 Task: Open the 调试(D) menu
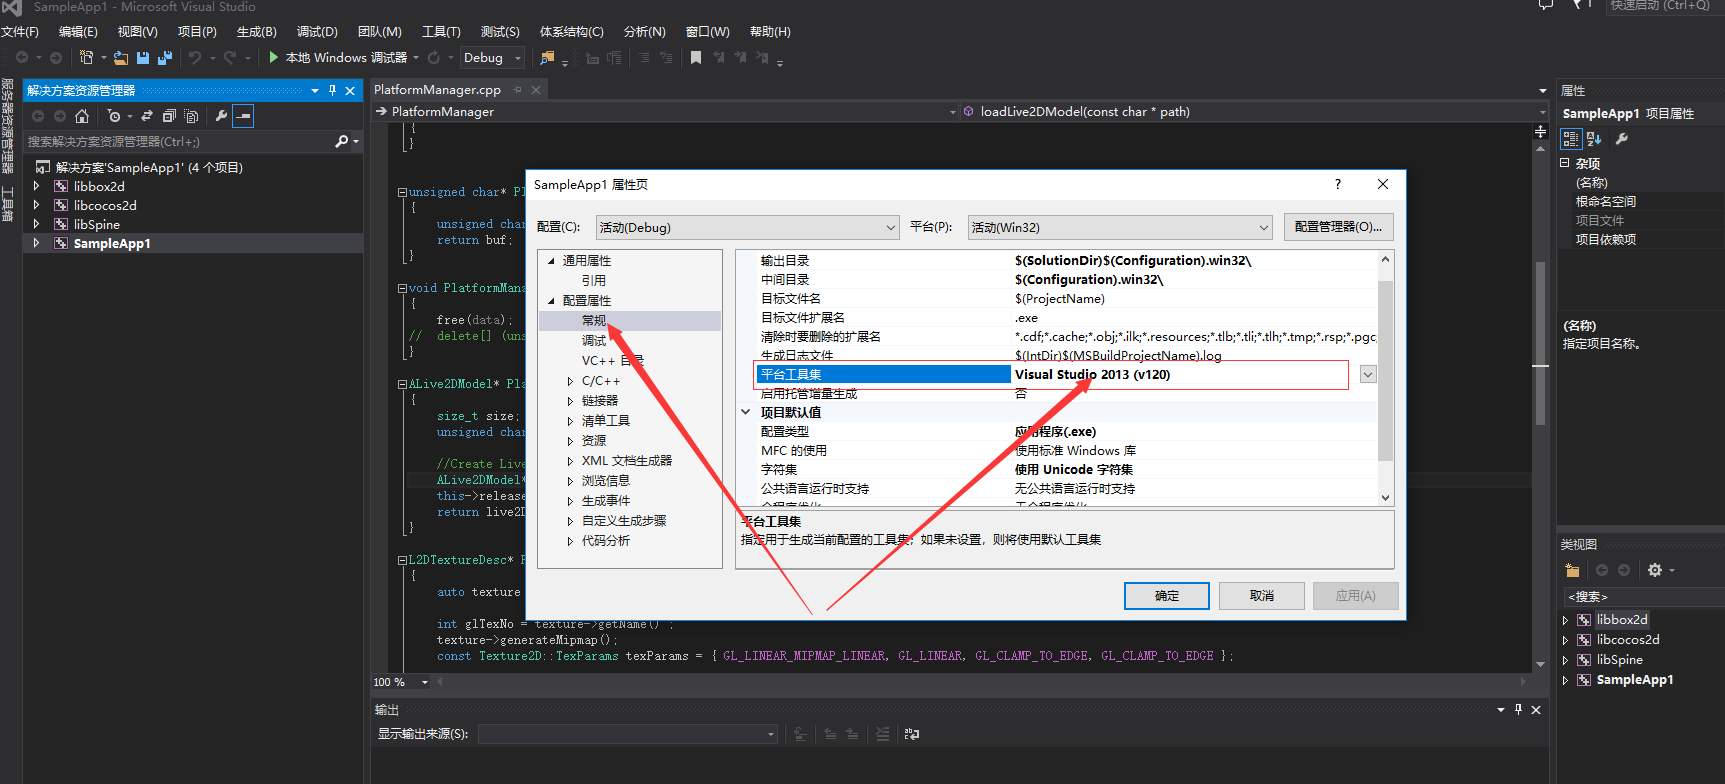(x=317, y=32)
